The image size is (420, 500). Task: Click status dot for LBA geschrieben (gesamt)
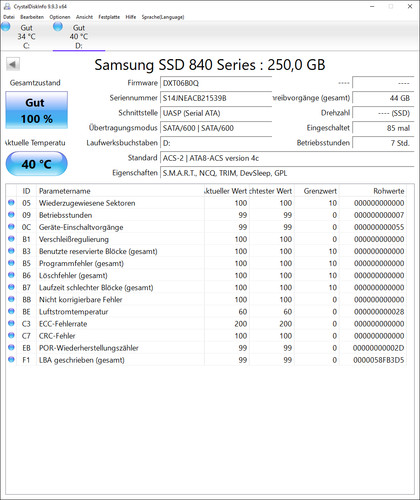[x=11, y=359]
